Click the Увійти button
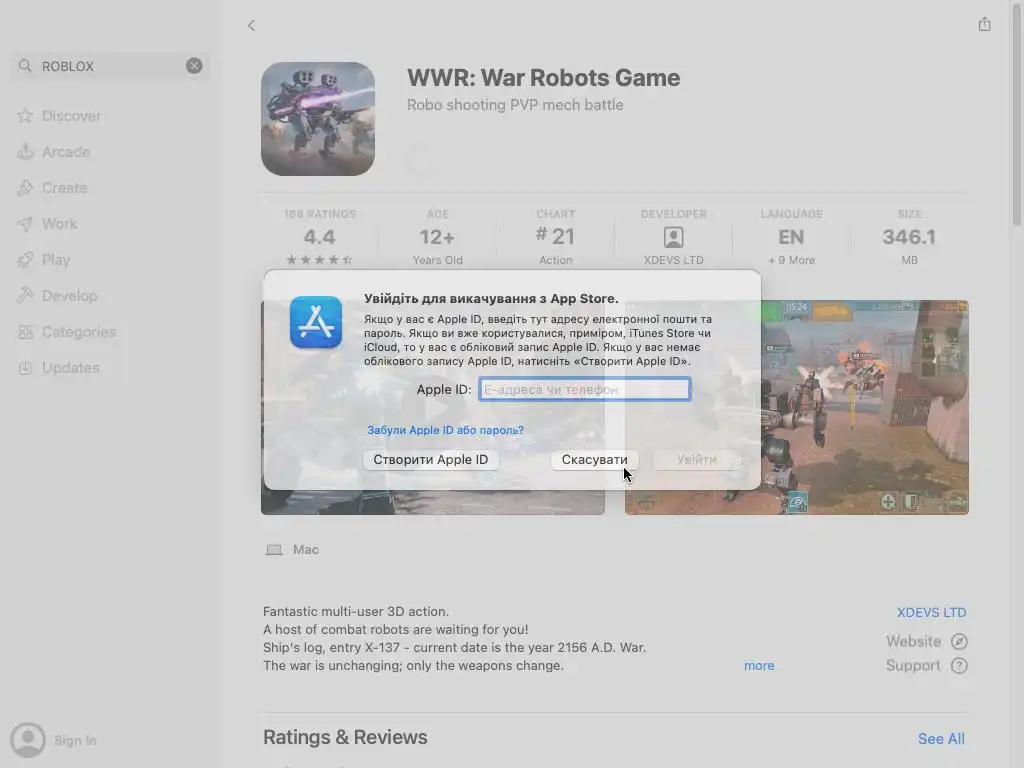The height and width of the screenshot is (768, 1024). pyautogui.click(x=696, y=460)
